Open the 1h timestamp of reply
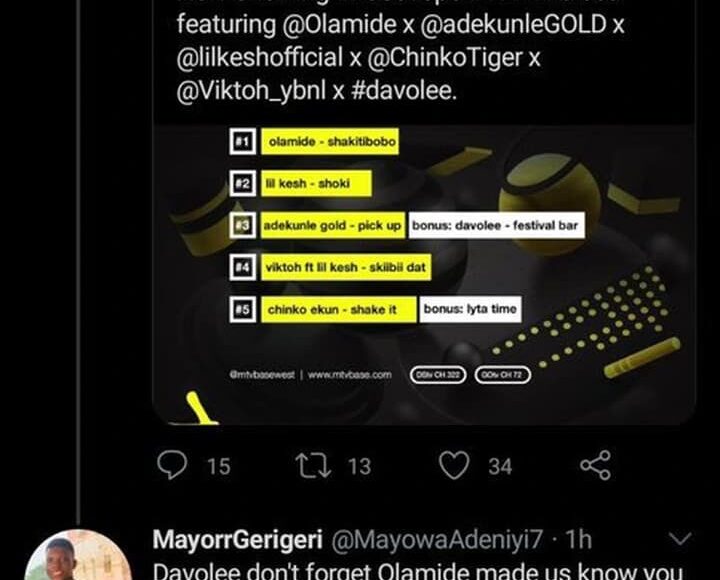The height and width of the screenshot is (580, 720). click(578, 539)
